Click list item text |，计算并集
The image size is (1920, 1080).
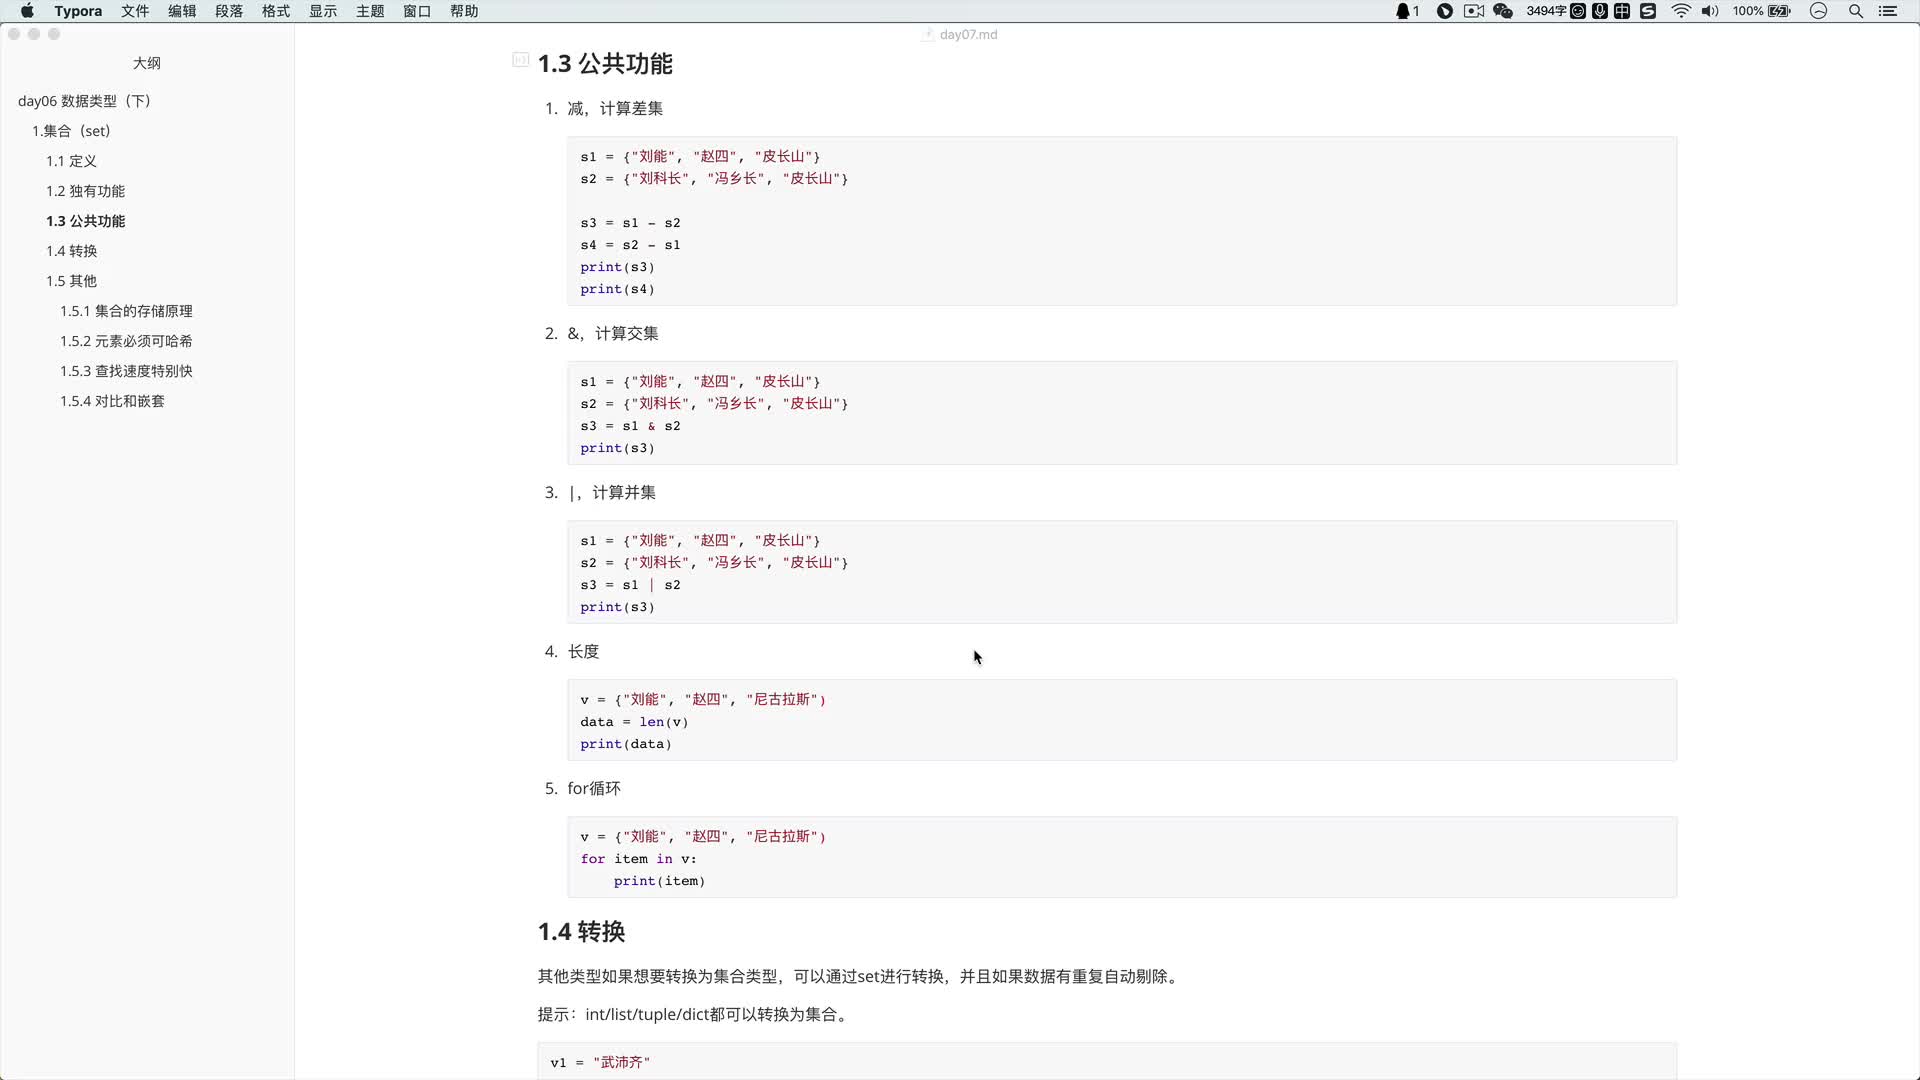[x=612, y=492]
